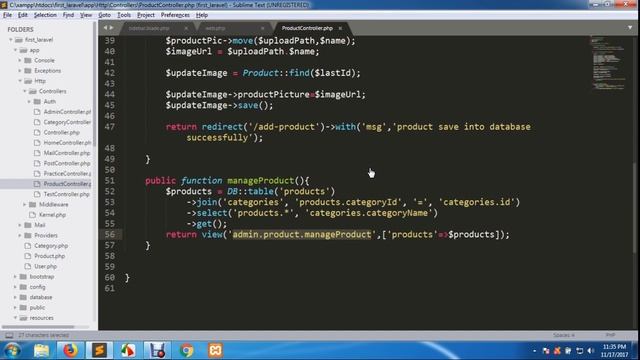Open the Goto menu
Screen dimensions: 640x360
104,15
